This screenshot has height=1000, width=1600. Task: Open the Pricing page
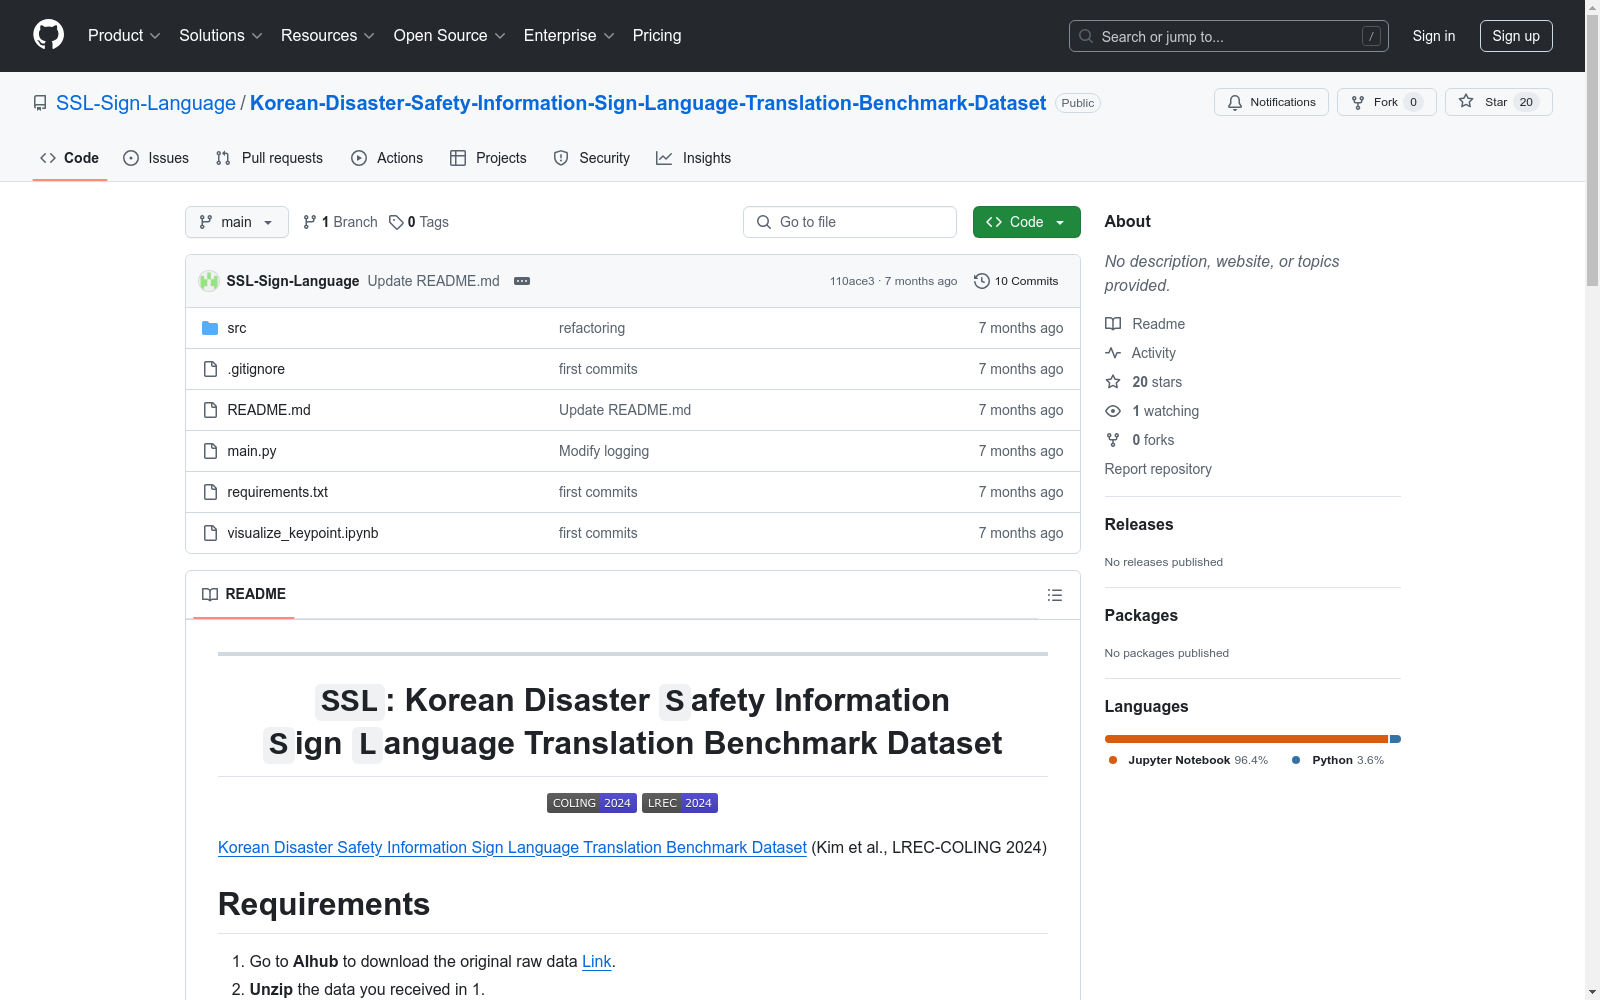click(657, 36)
